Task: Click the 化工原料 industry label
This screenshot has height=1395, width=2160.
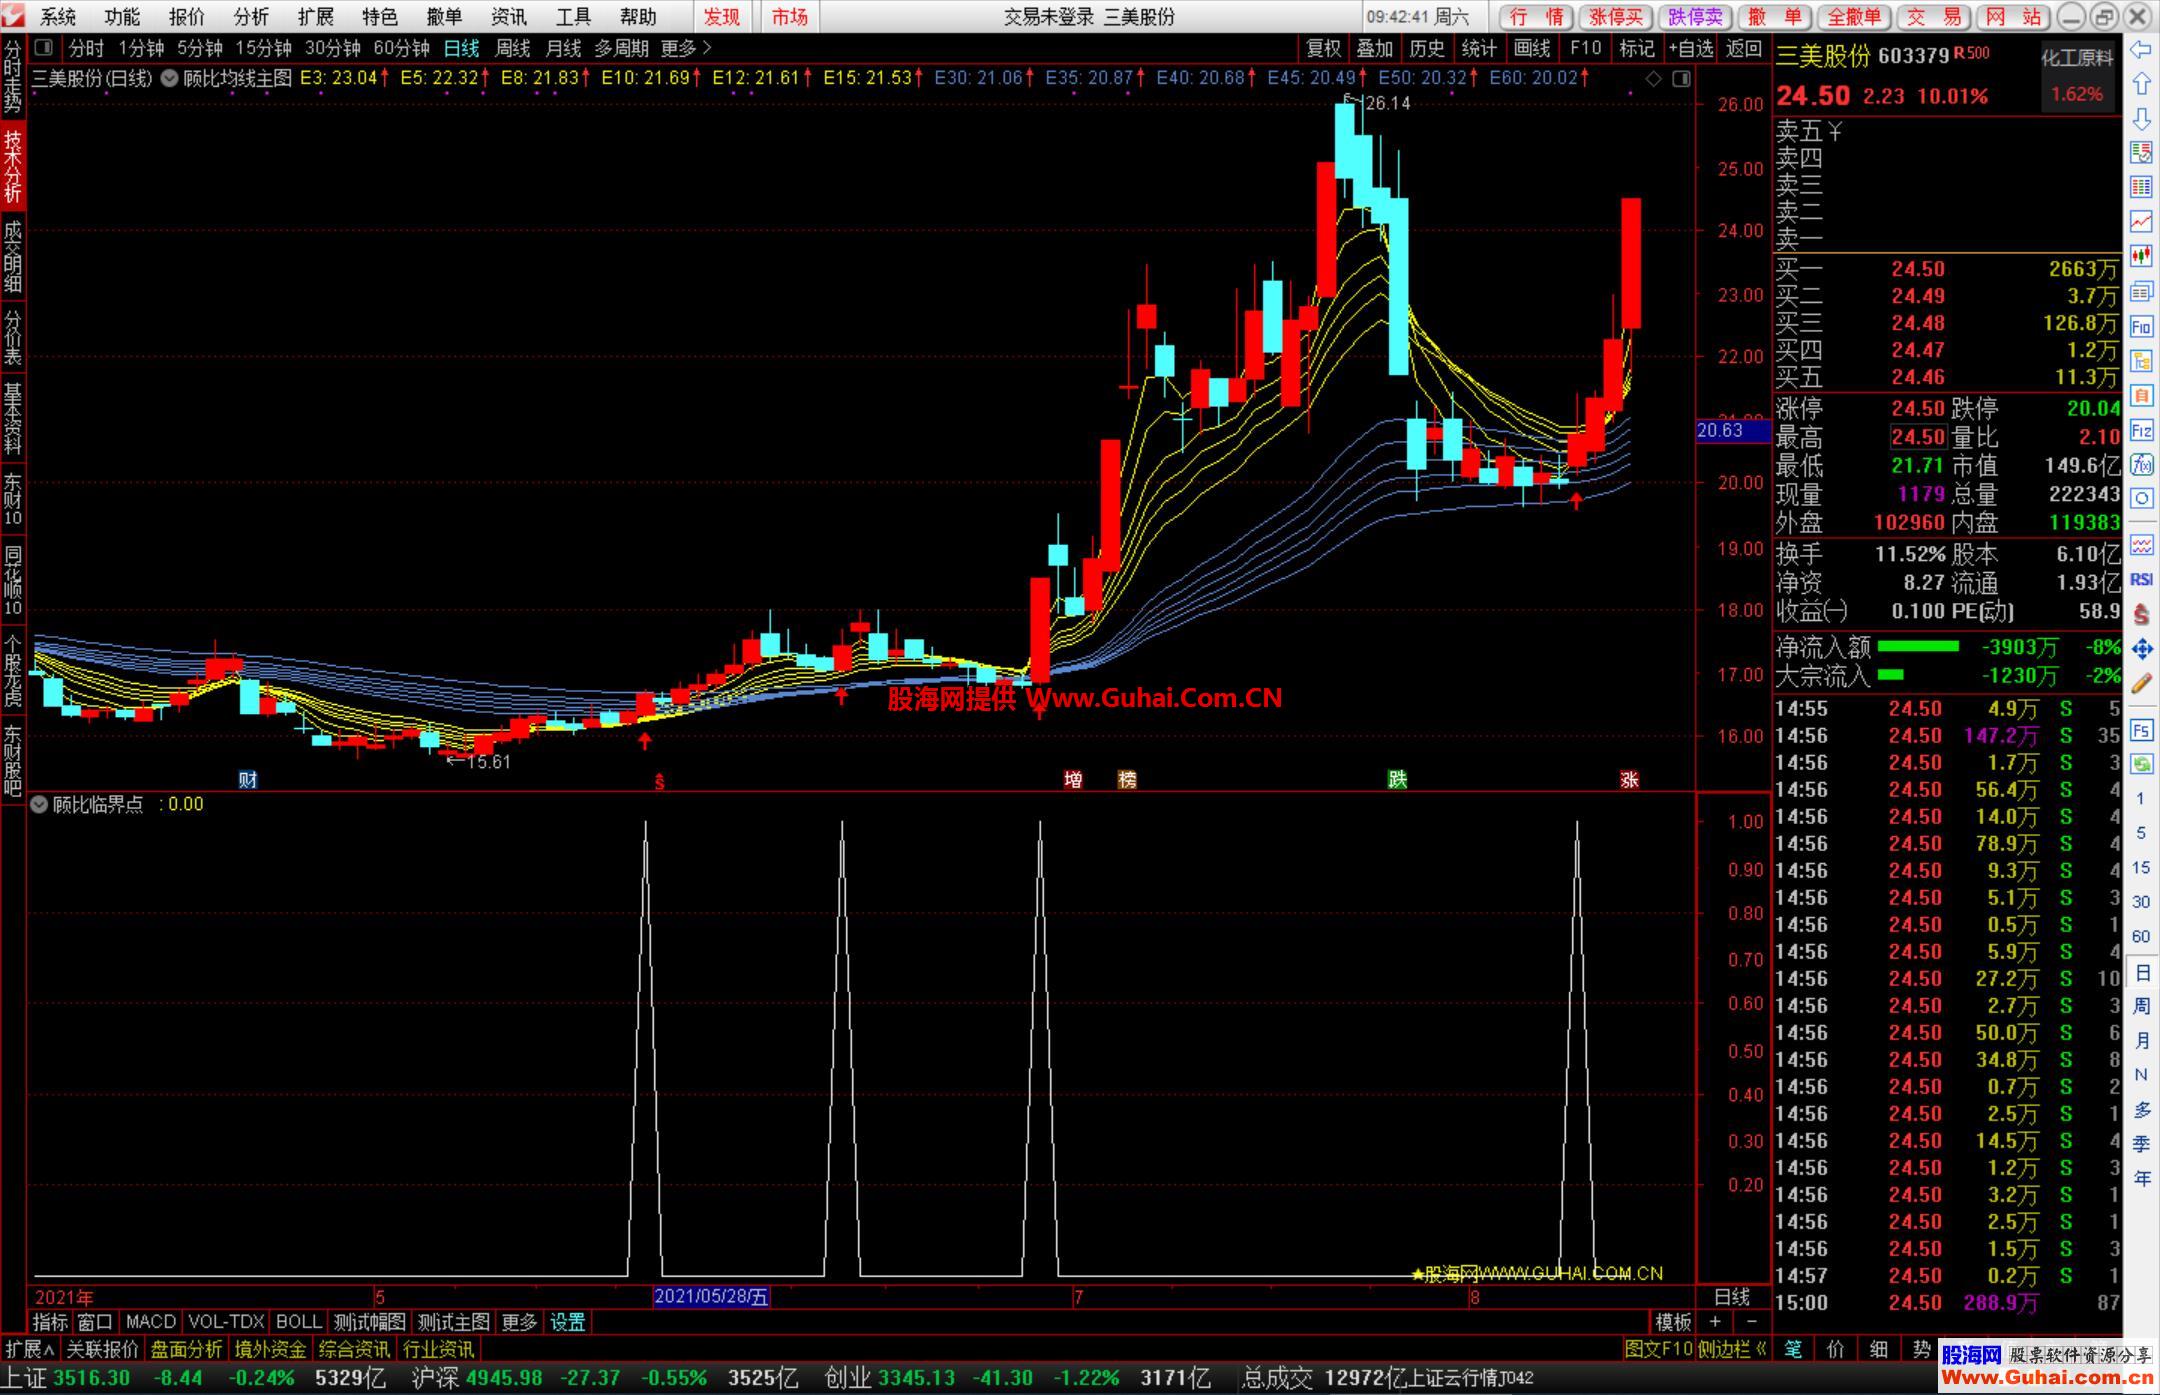Action: tap(2078, 58)
